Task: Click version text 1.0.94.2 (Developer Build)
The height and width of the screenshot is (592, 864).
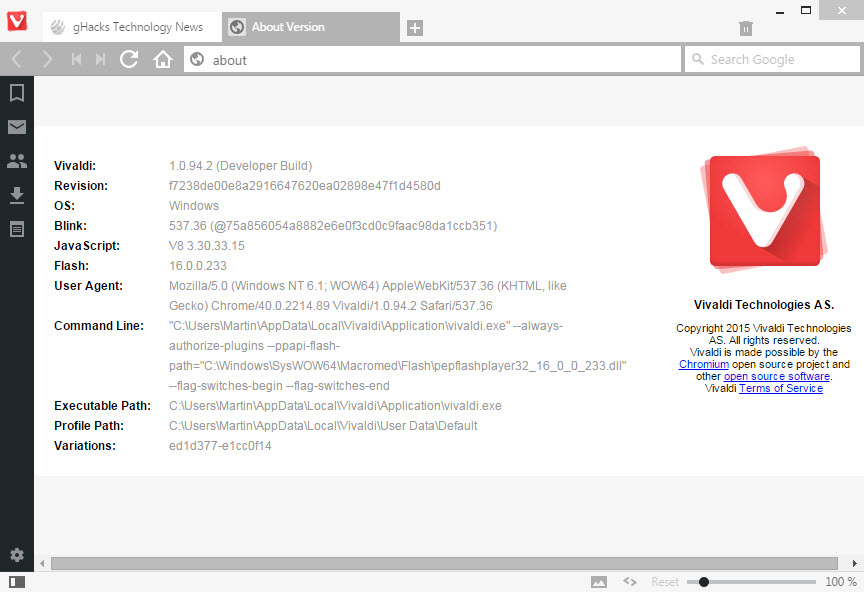Action: (240, 166)
